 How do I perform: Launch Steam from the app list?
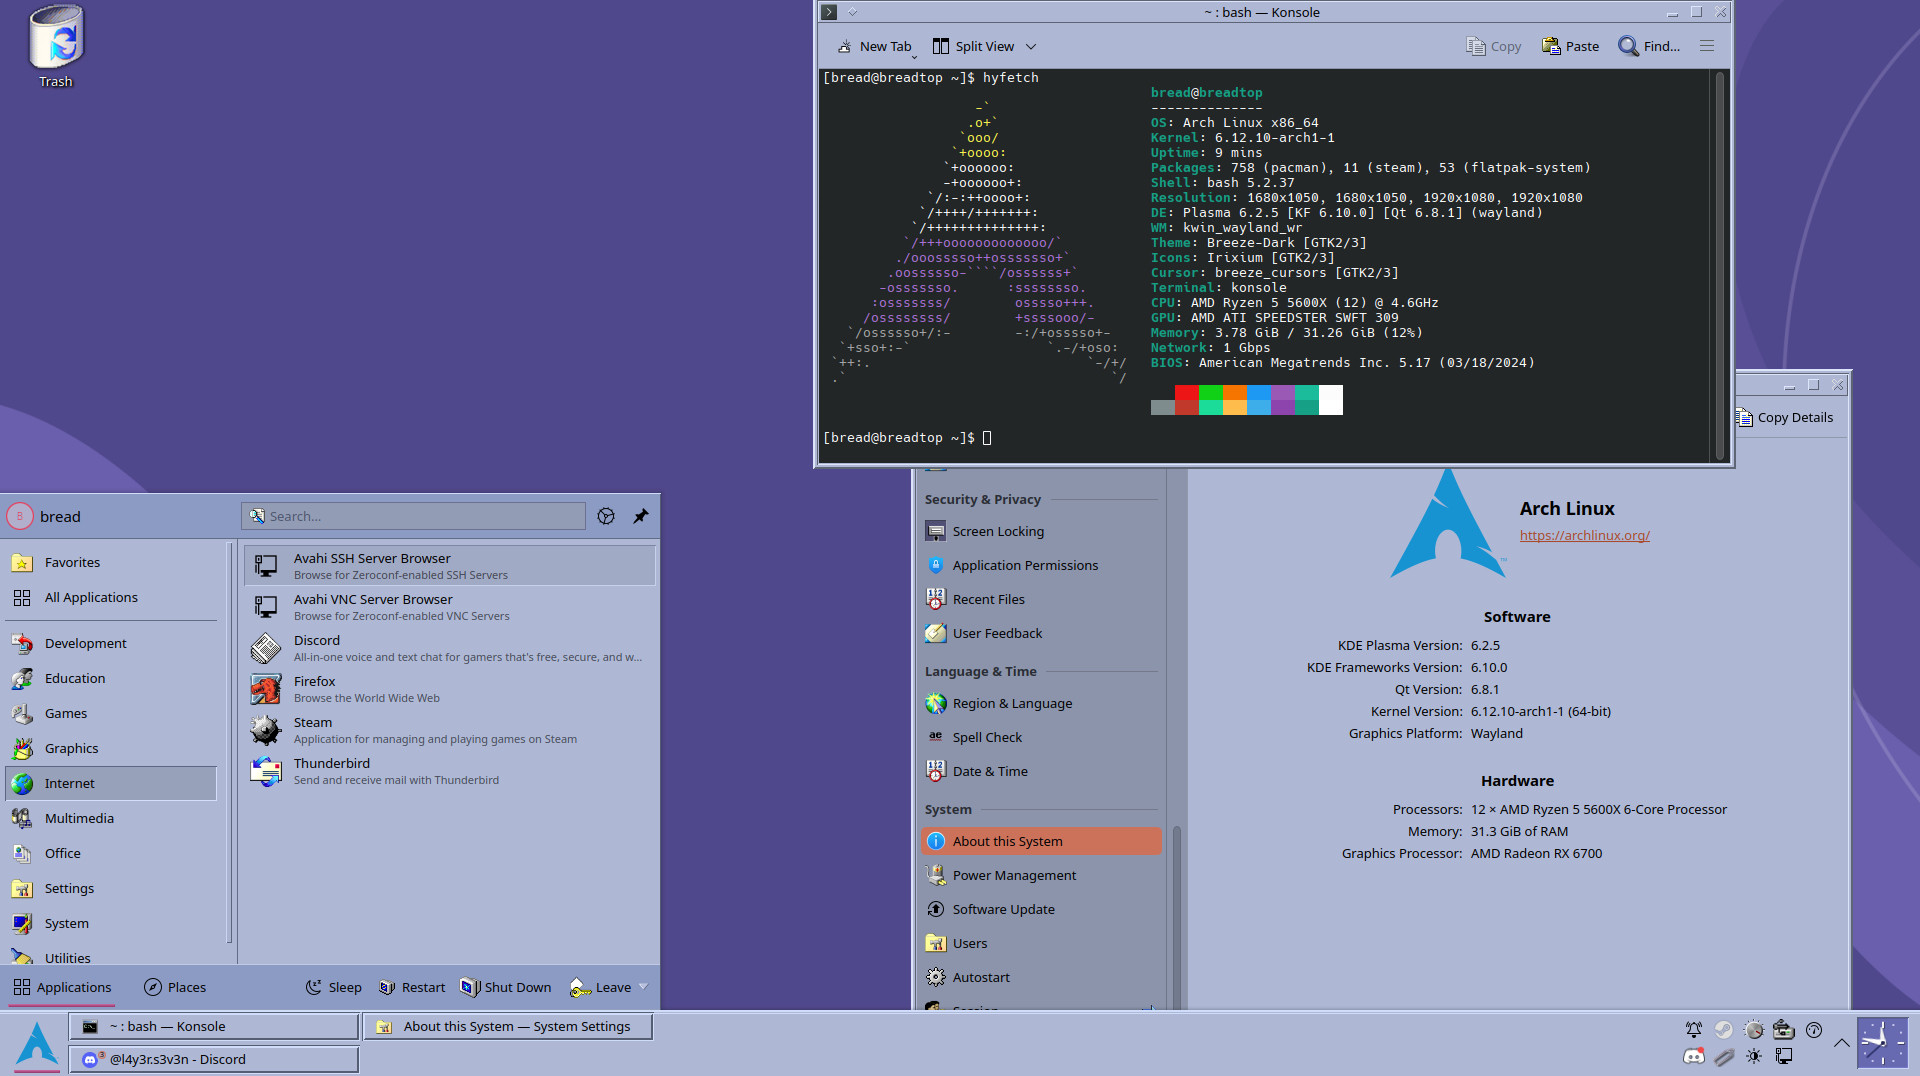(x=449, y=730)
